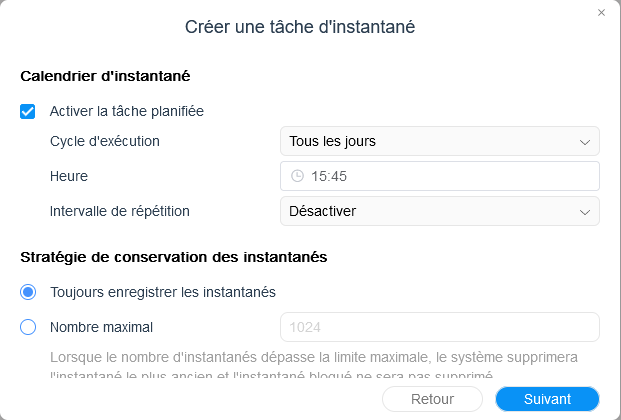Click the Stratégie de conservation des instantanés heading
Image resolution: width=621 pixels, height=420 pixels.
click(x=173, y=257)
